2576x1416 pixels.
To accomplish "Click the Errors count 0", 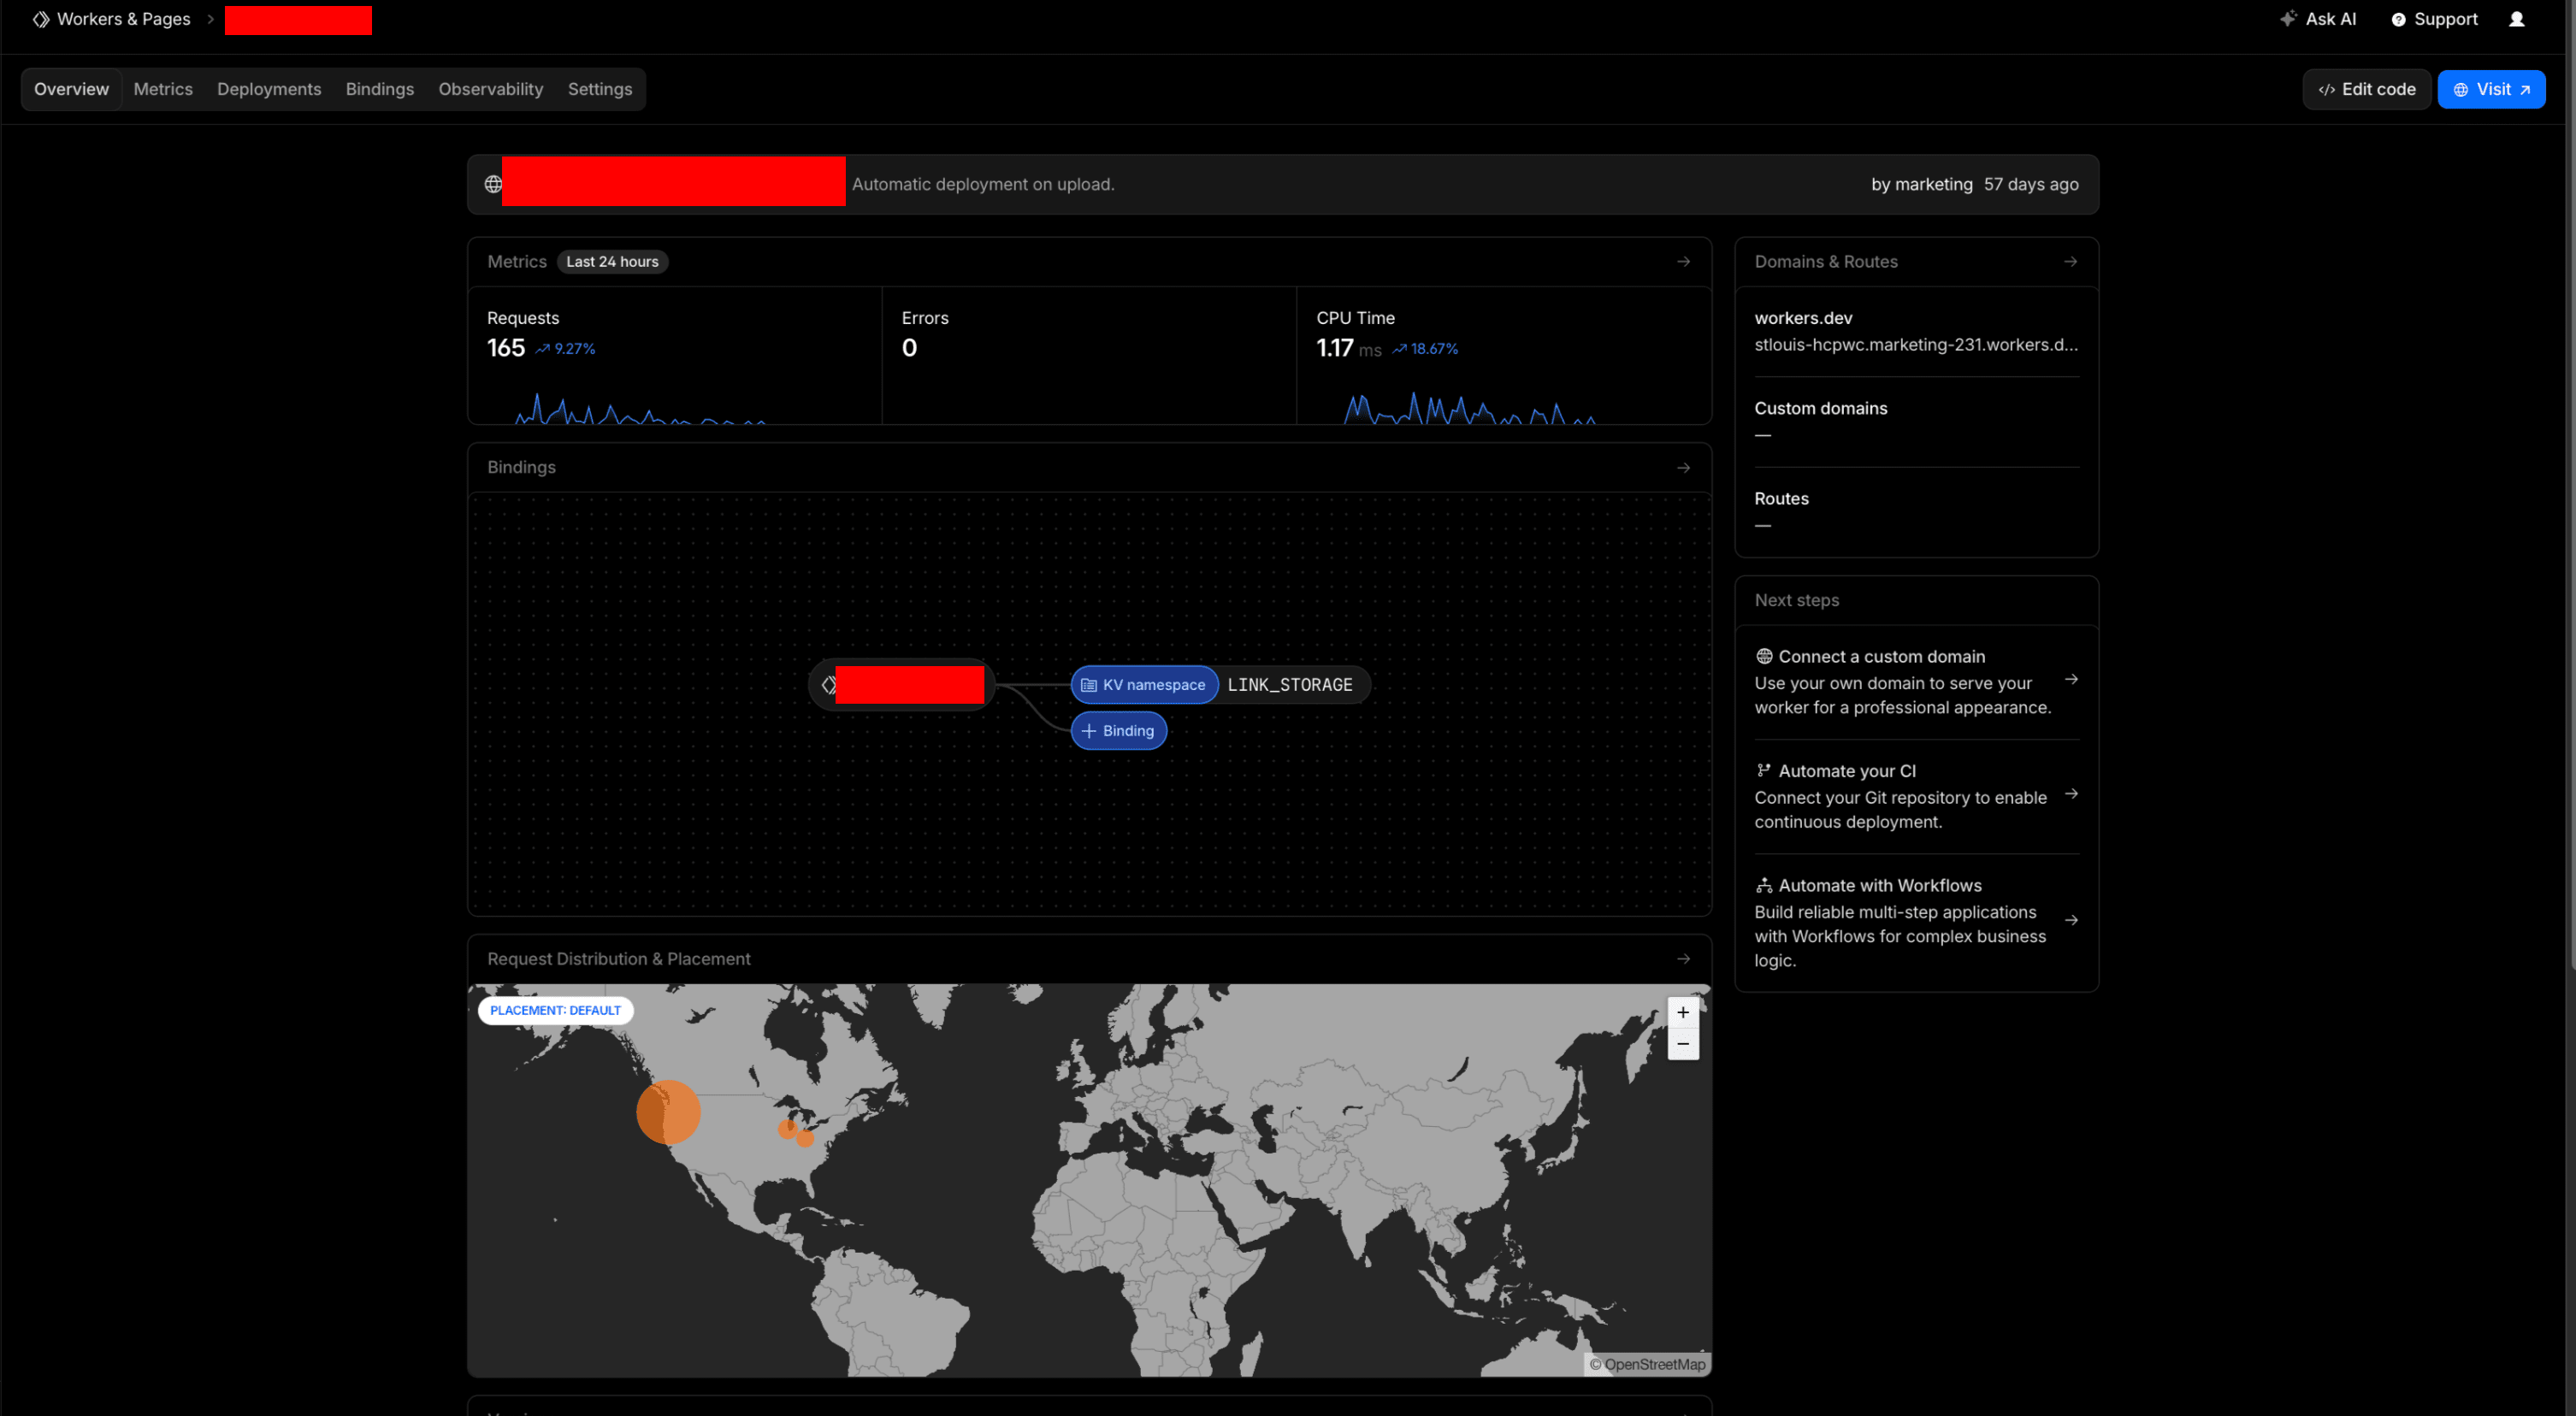I will pos(909,348).
